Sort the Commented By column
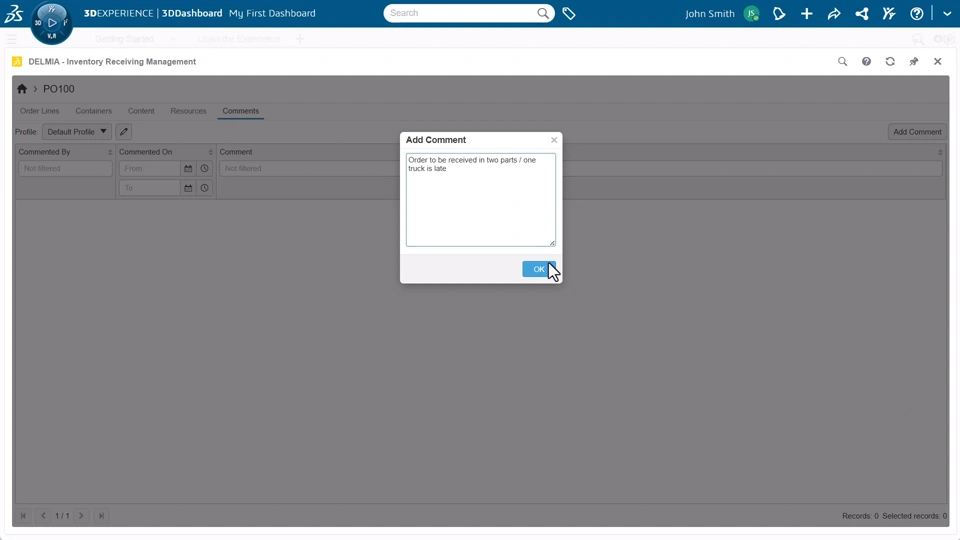This screenshot has width=960, height=540. coord(110,152)
